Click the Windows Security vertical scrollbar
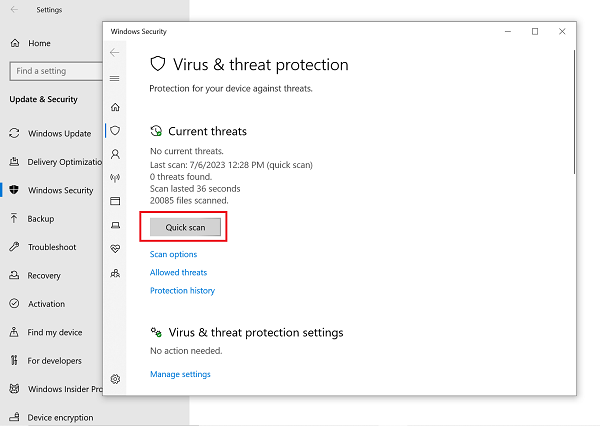This screenshot has height=426, width=600. pos(574,112)
